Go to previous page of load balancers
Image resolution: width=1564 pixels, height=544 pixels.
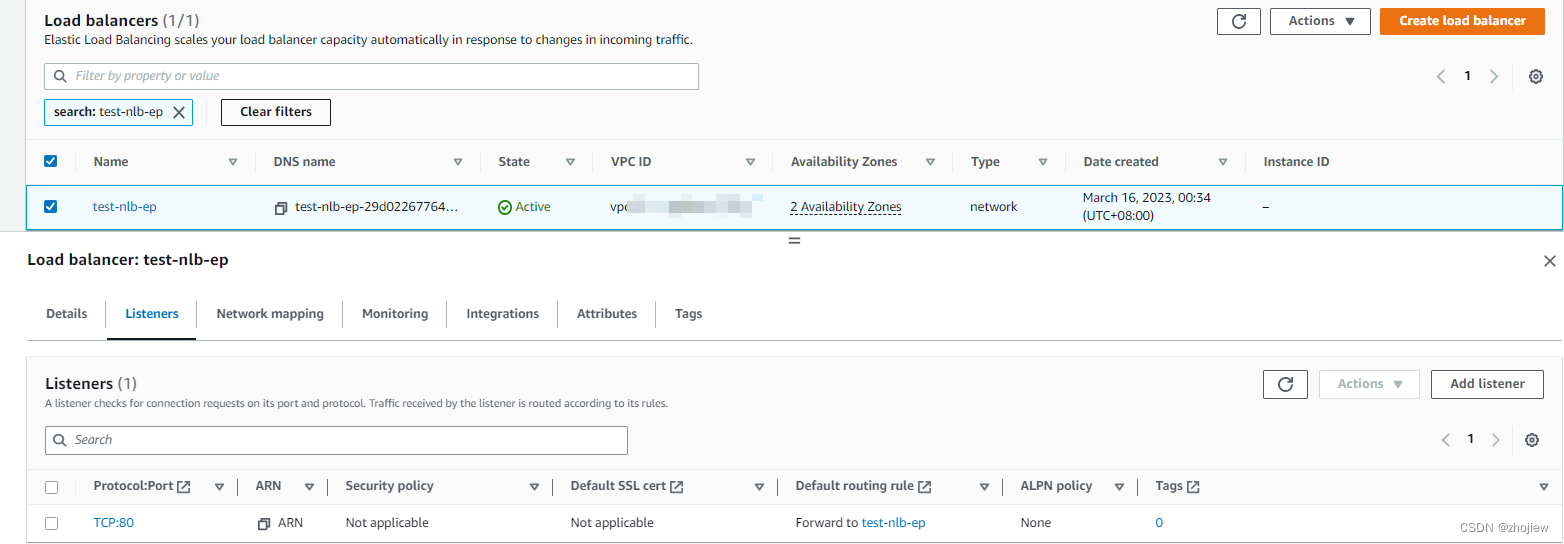pyautogui.click(x=1441, y=76)
